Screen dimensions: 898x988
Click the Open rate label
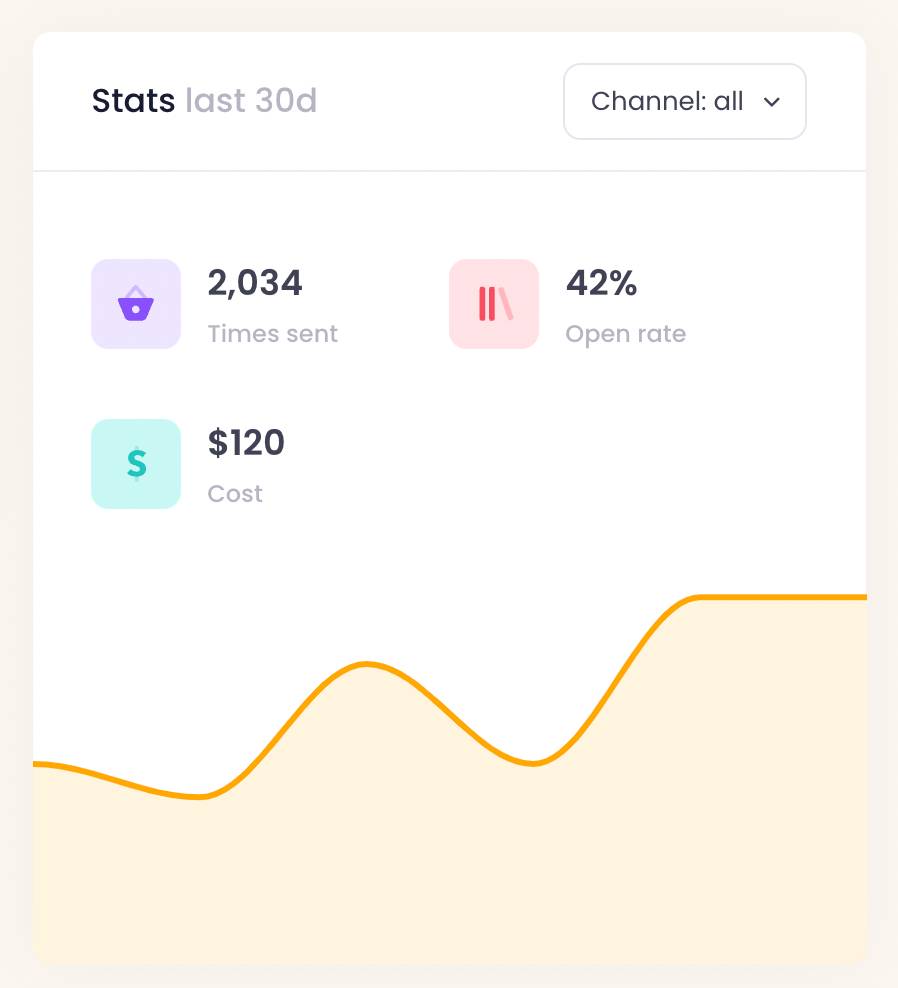(625, 334)
